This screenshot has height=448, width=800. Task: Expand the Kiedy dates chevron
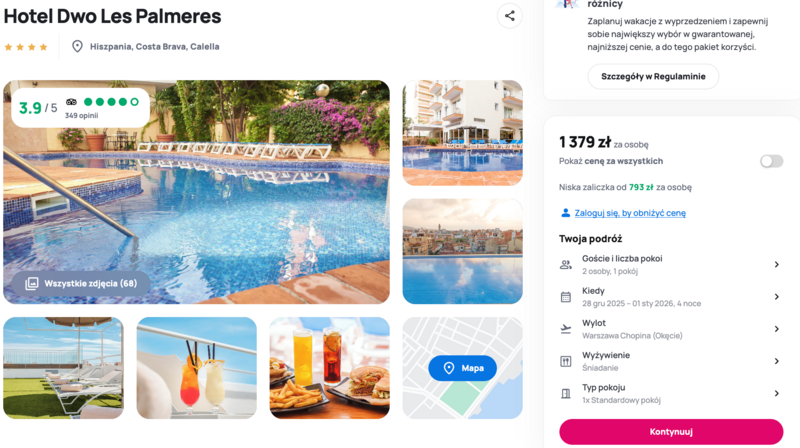pos(777,296)
